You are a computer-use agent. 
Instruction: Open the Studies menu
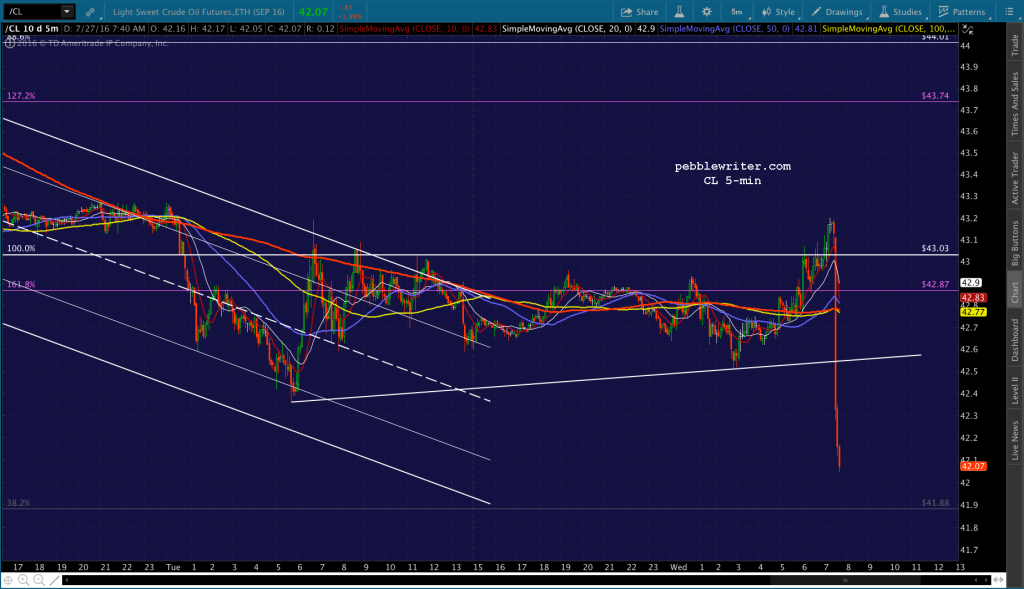[x=901, y=12]
